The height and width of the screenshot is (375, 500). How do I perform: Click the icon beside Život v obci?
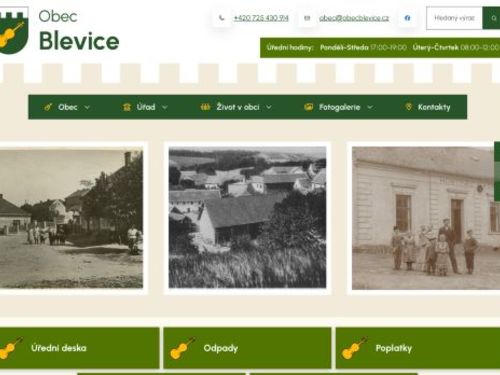pos(205,107)
